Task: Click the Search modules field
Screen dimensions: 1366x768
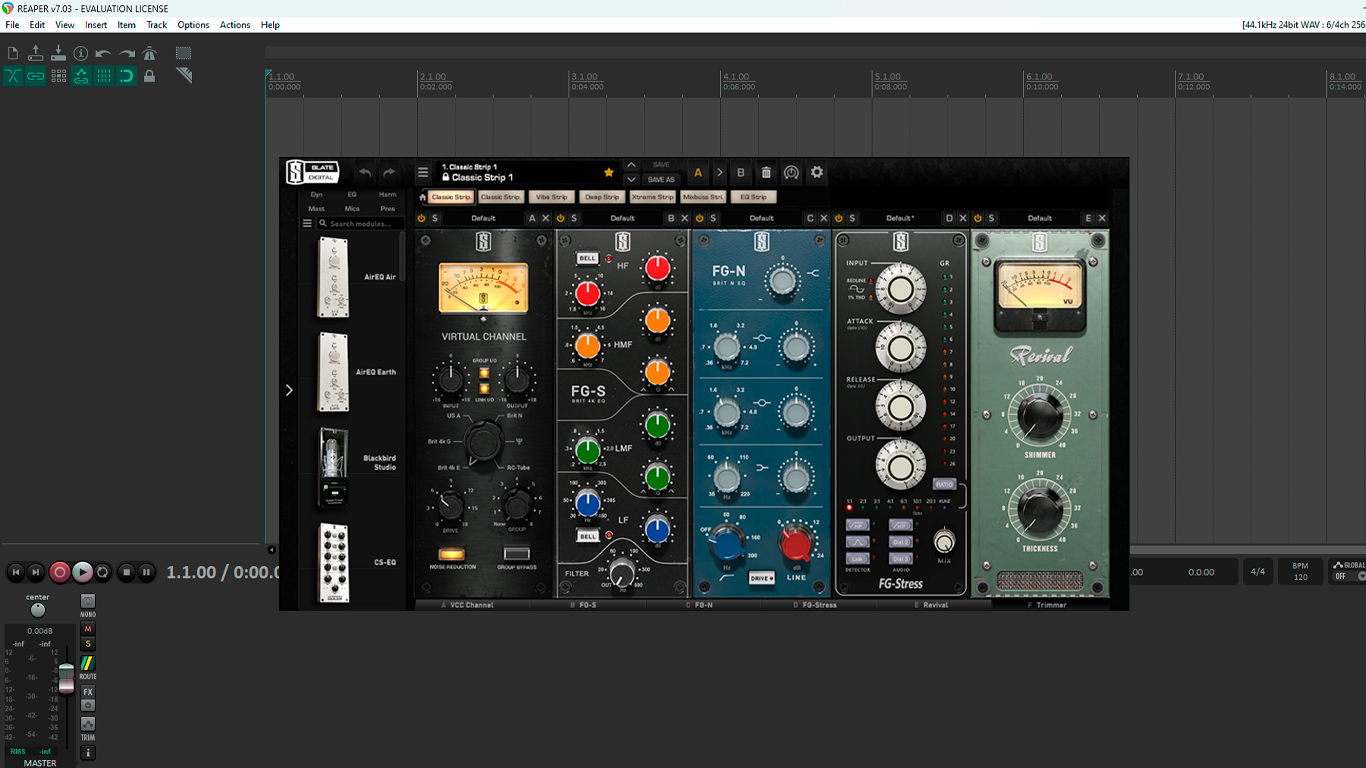Action: (x=361, y=224)
